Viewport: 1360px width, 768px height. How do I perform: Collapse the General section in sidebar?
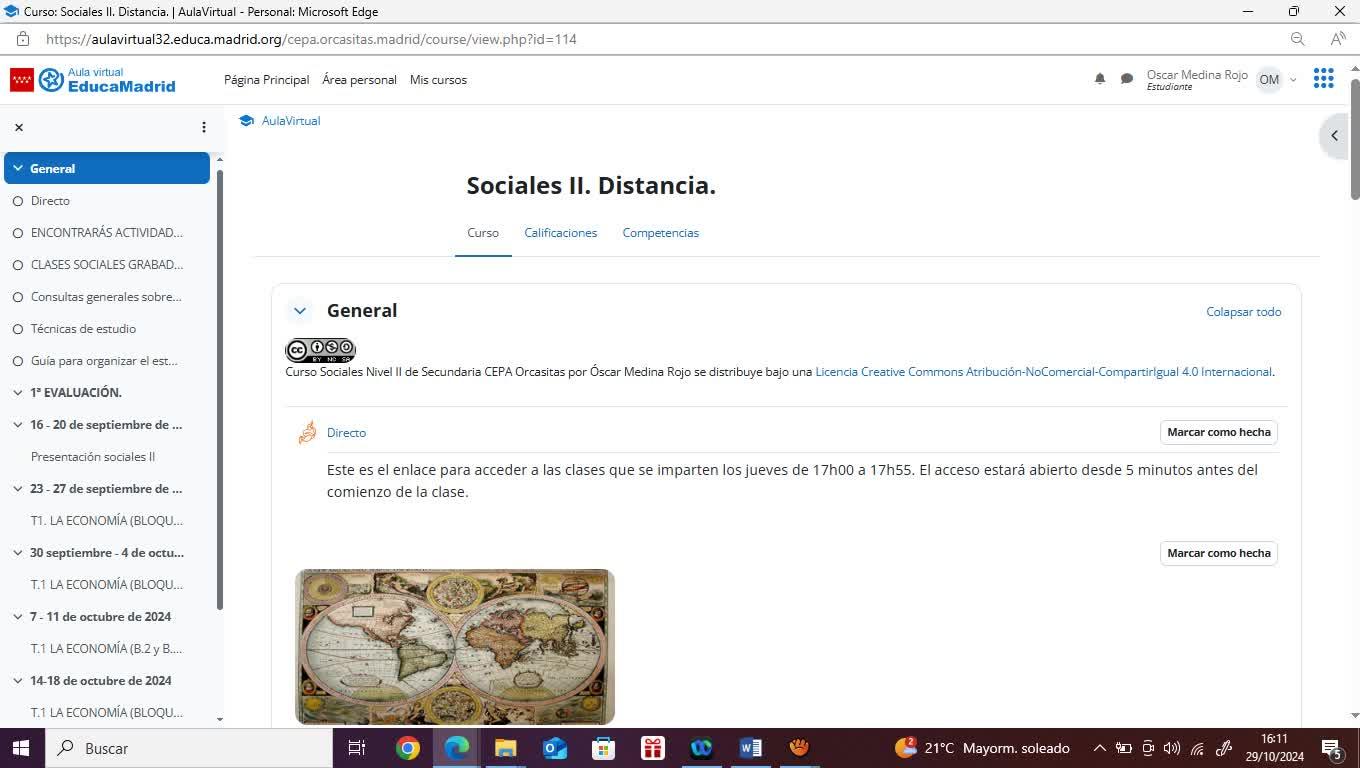coord(18,168)
